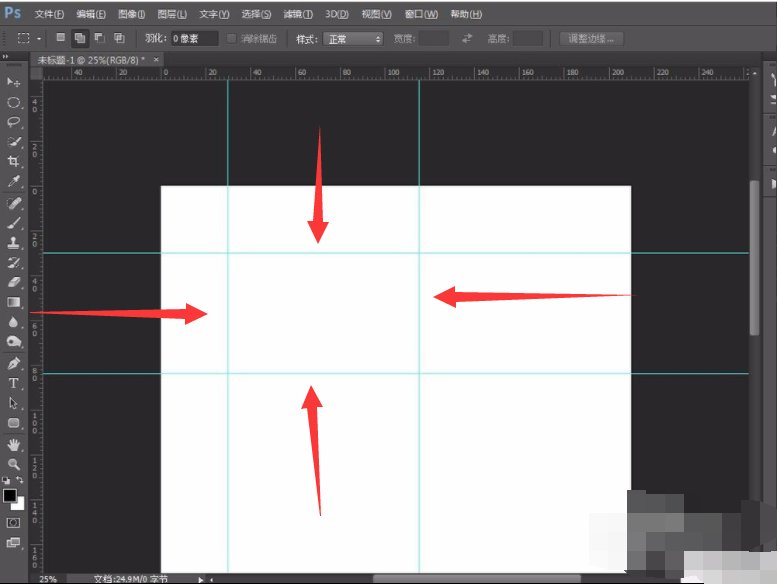
Task: Select the Eyedropper tool
Action: (14, 182)
